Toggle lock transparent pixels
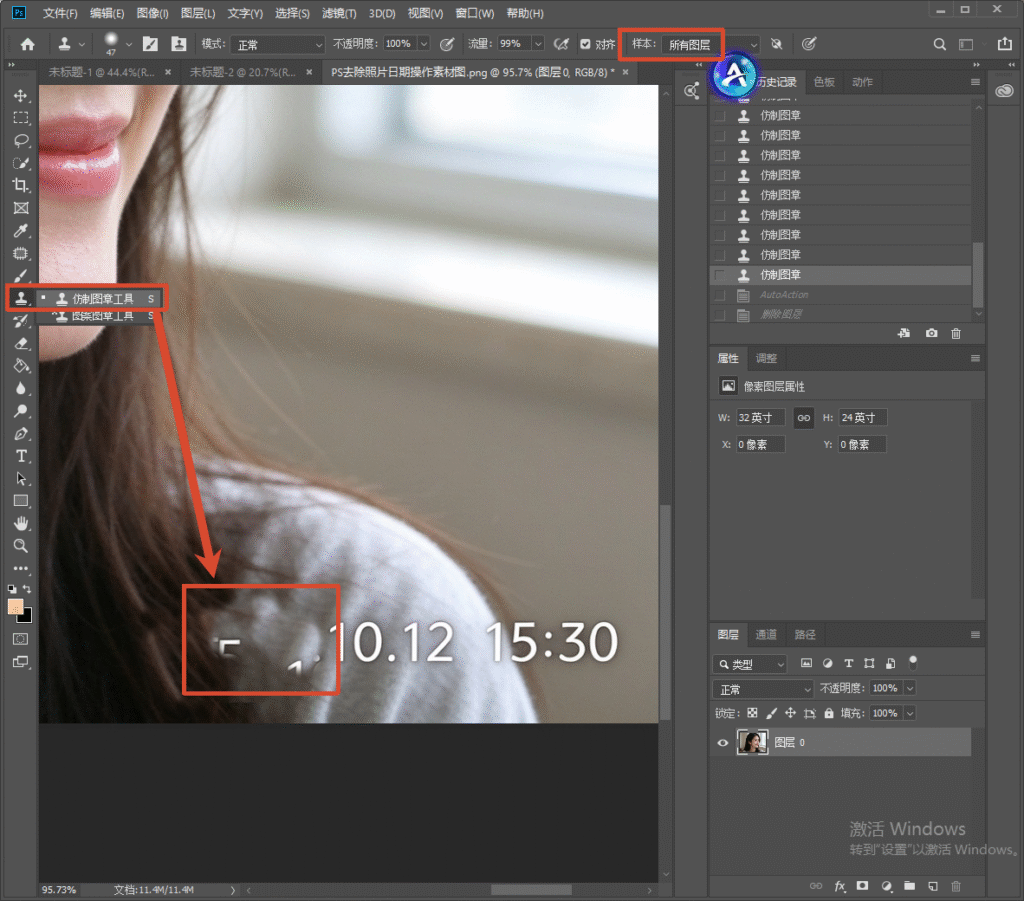 click(x=752, y=713)
